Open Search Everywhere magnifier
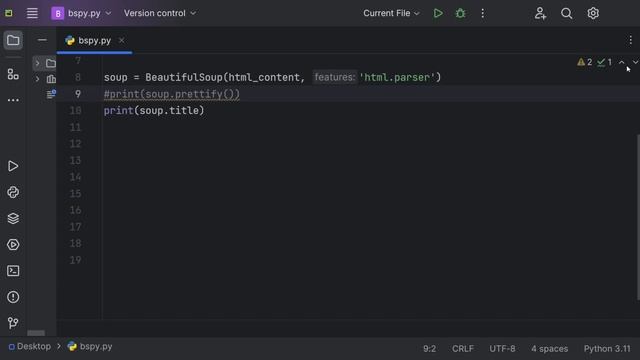Viewport: 640px width, 360px height. [567, 13]
